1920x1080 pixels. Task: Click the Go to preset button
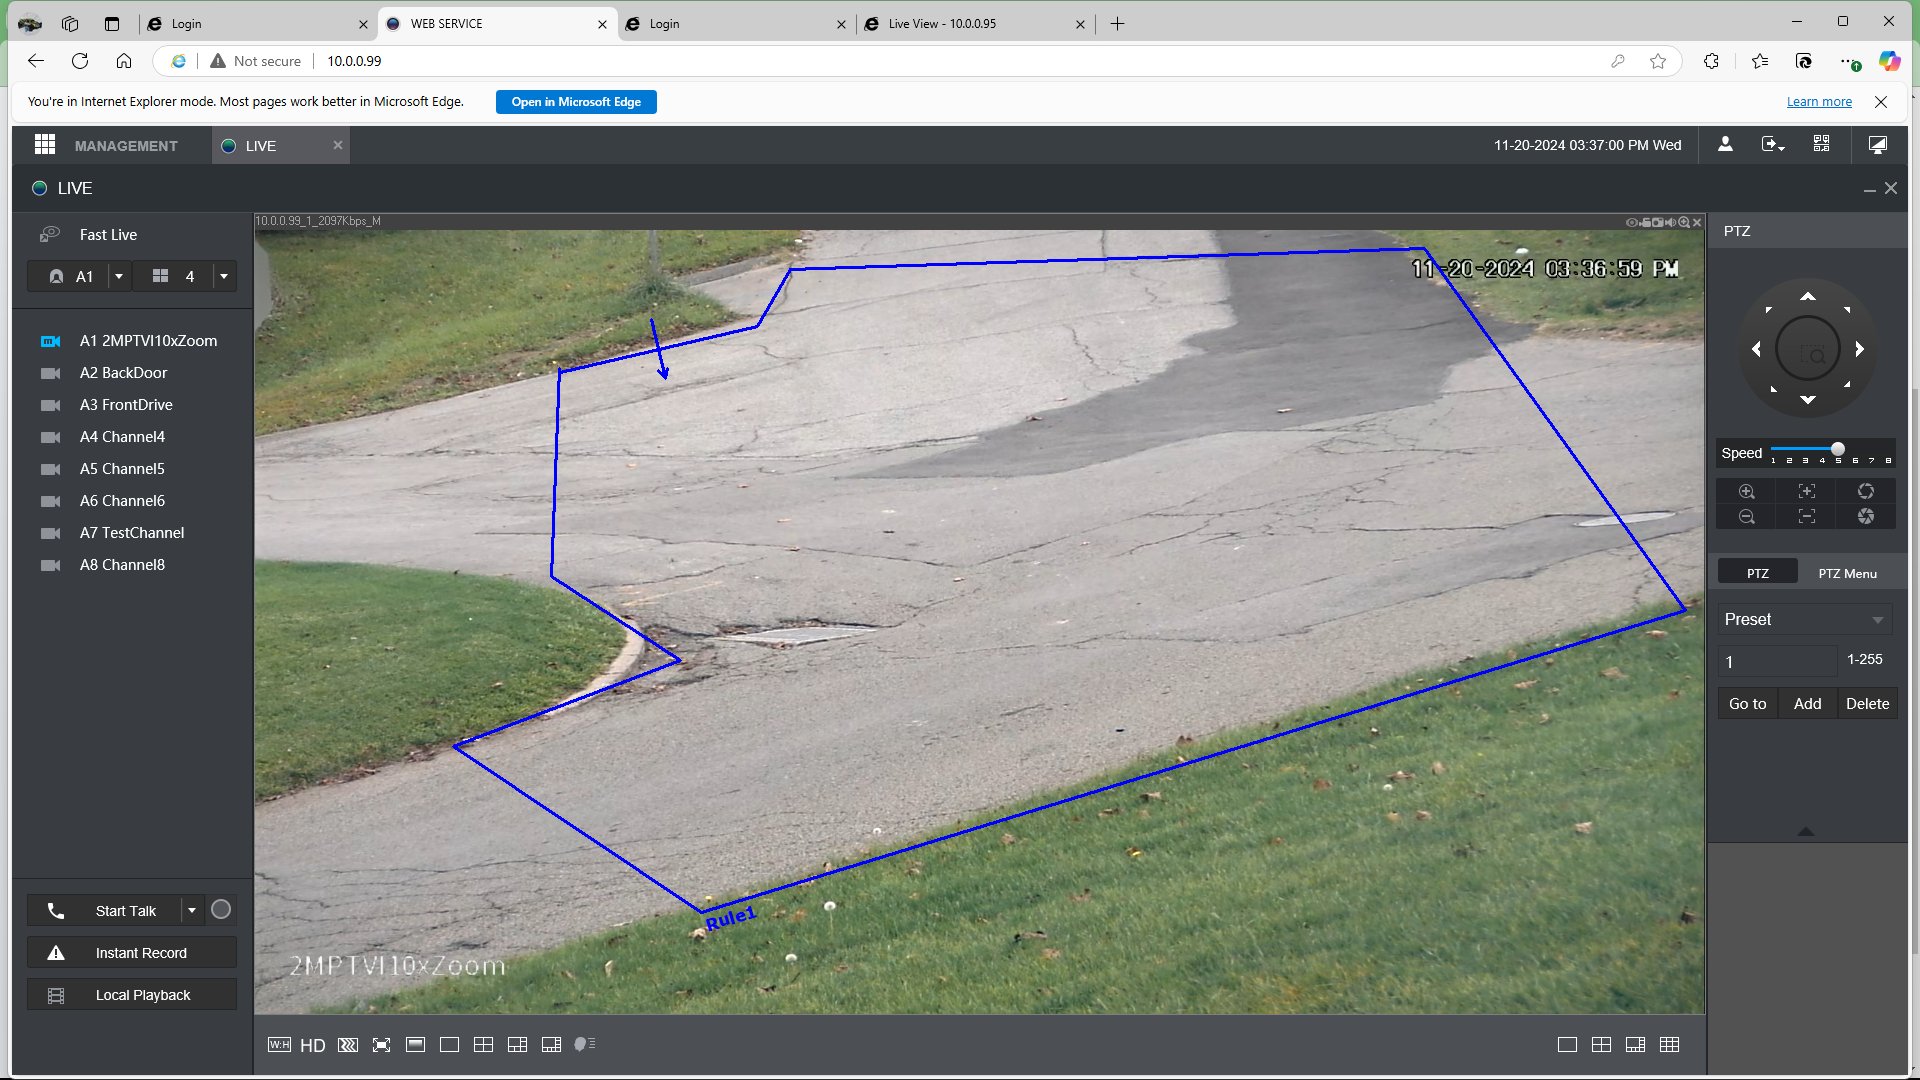click(1748, 704)
